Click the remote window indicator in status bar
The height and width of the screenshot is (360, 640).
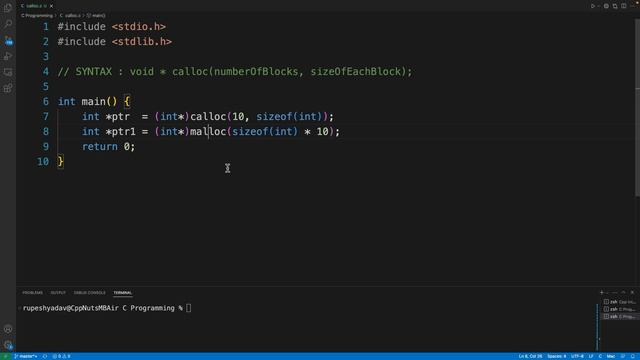tap(5, 356)
